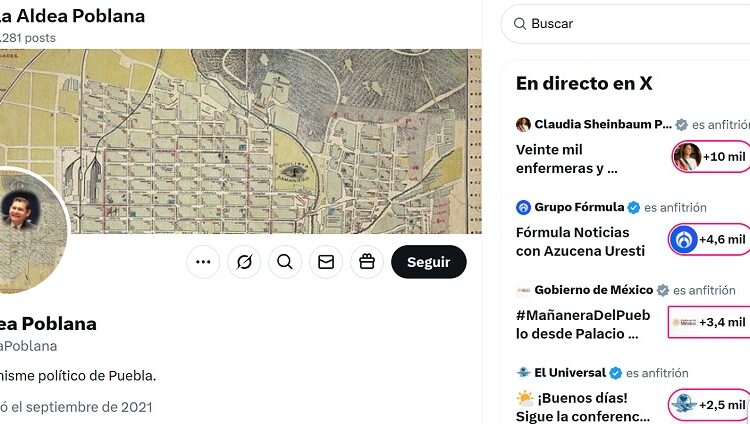Open '¡Buenos días! Sigue la conferenc...' broadcast
The width and height of the screenshot is (750, 424).
(583, 407)
